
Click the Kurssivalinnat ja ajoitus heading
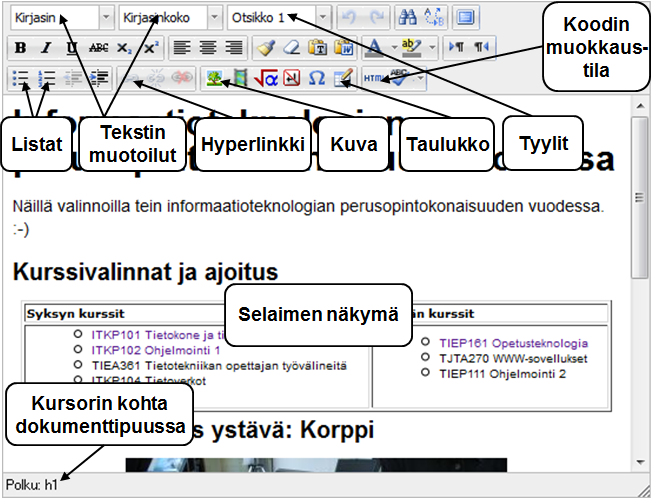pyautogui.click(x=145, y=272)
